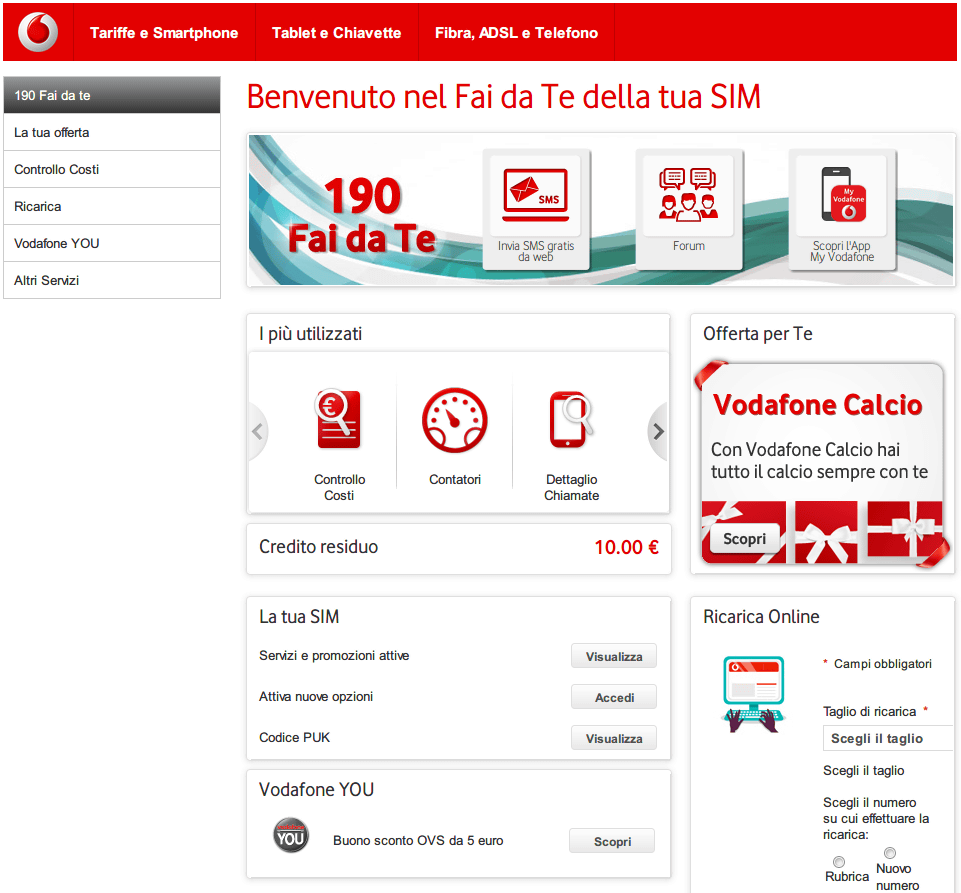Image resolution: width=961 pixels, height=893 pixels.
Task: Click the Credito residuo label
Action: (x=318, y=547)
